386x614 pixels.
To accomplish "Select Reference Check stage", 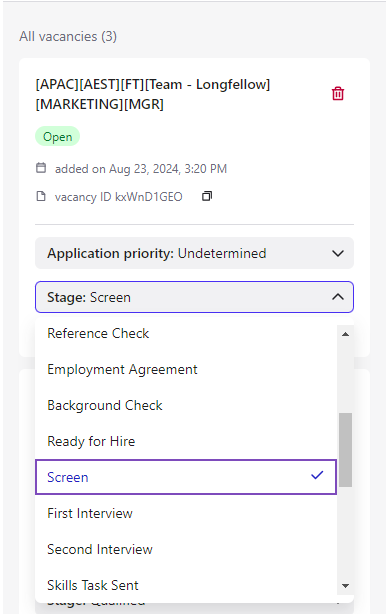I will tap(186, 333).
